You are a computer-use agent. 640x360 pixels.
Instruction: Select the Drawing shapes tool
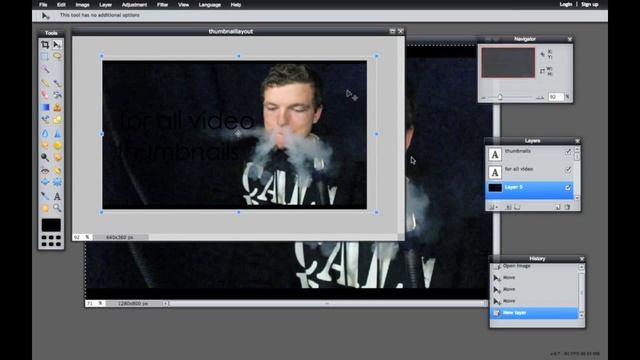pyautogui.click(x=57, y=120)
